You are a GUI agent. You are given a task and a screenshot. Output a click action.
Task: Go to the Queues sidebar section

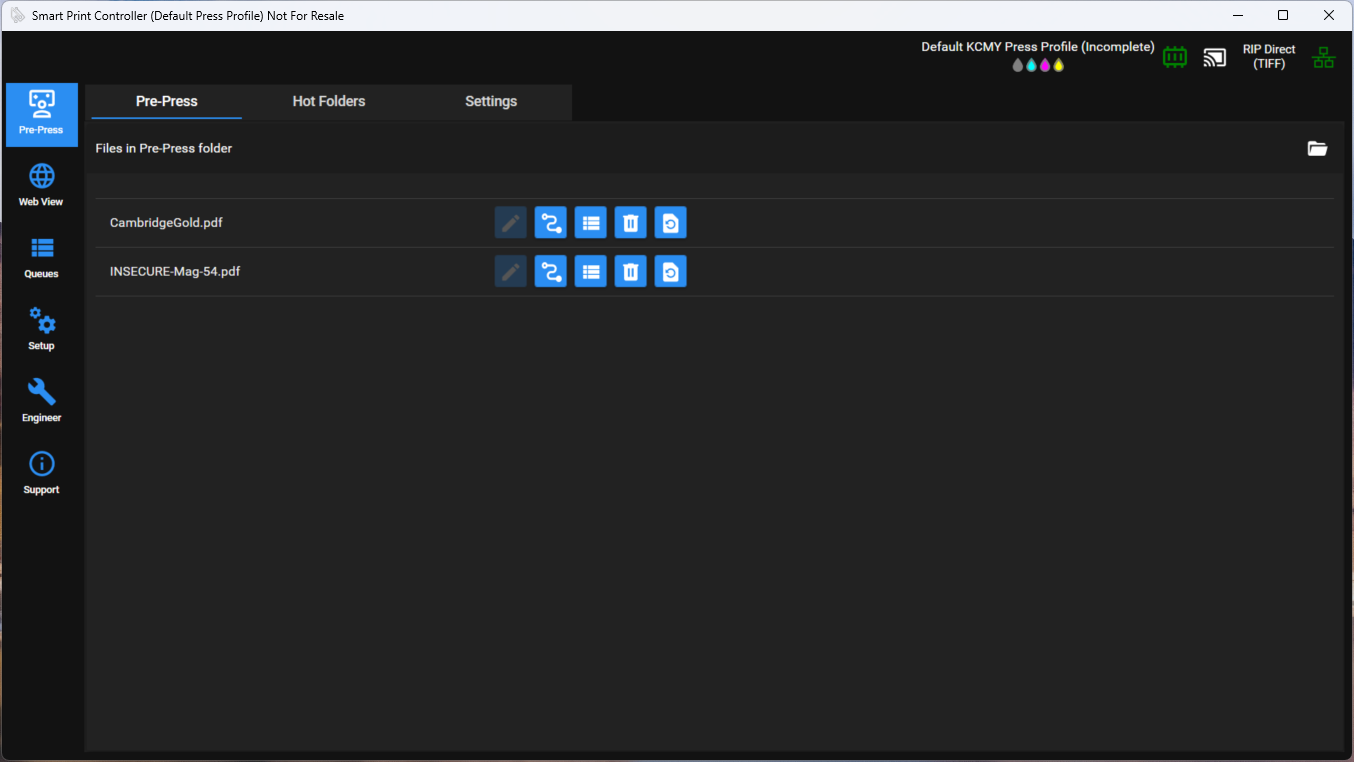click(x=41, y=258)
